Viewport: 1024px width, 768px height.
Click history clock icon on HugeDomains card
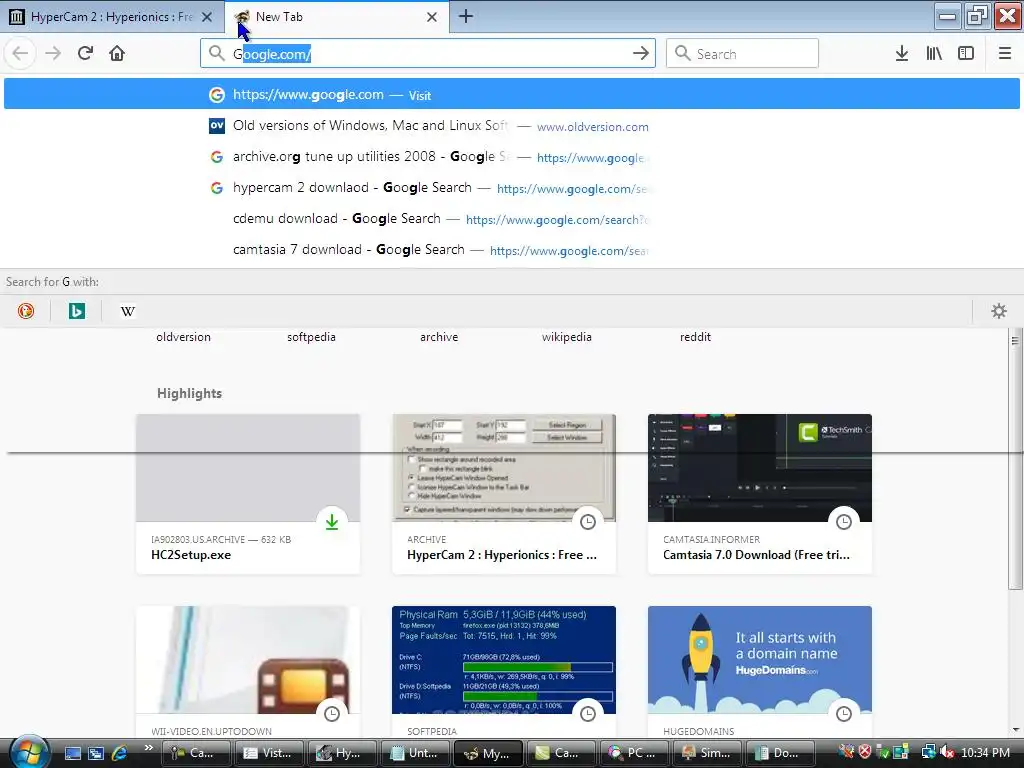click(x=844, y=714)
